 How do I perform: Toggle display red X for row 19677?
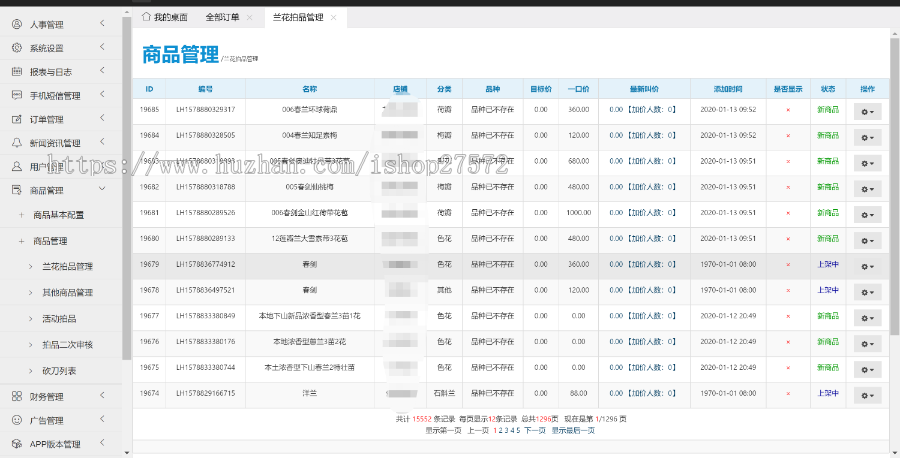click(x=788, y=316)
